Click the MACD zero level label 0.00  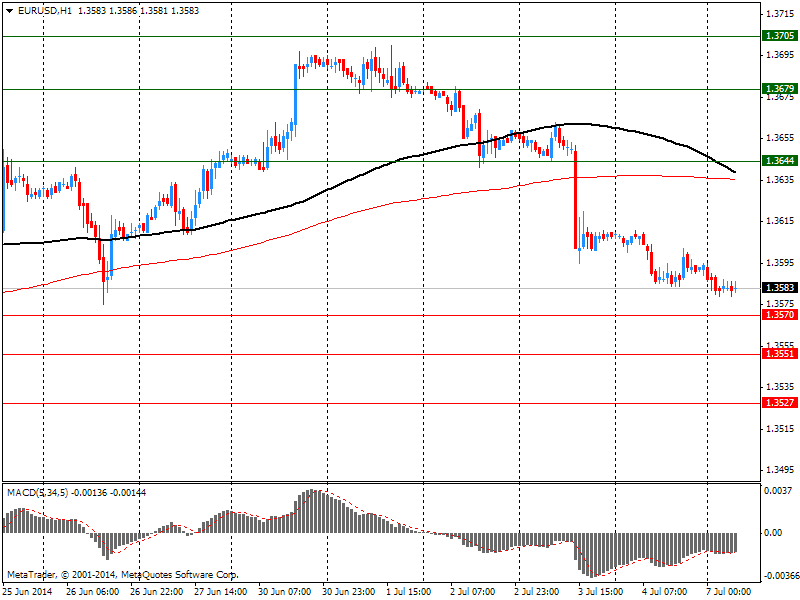773,533
